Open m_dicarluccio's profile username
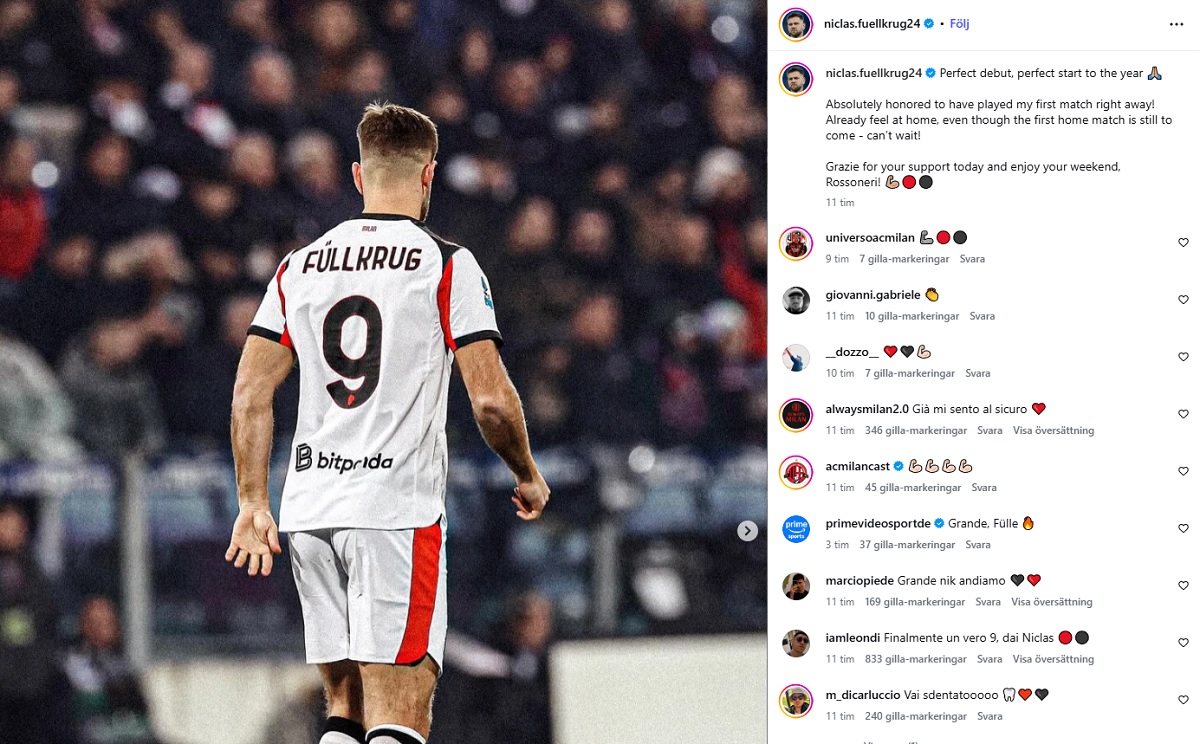Screen dimensions: 1200x744 862,695
